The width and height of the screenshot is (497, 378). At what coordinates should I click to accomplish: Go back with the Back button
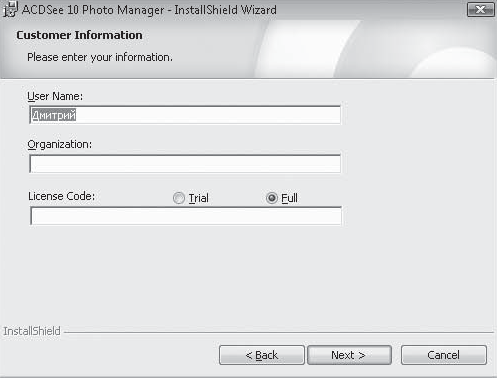pyautogui.click(x=262, y=355)
